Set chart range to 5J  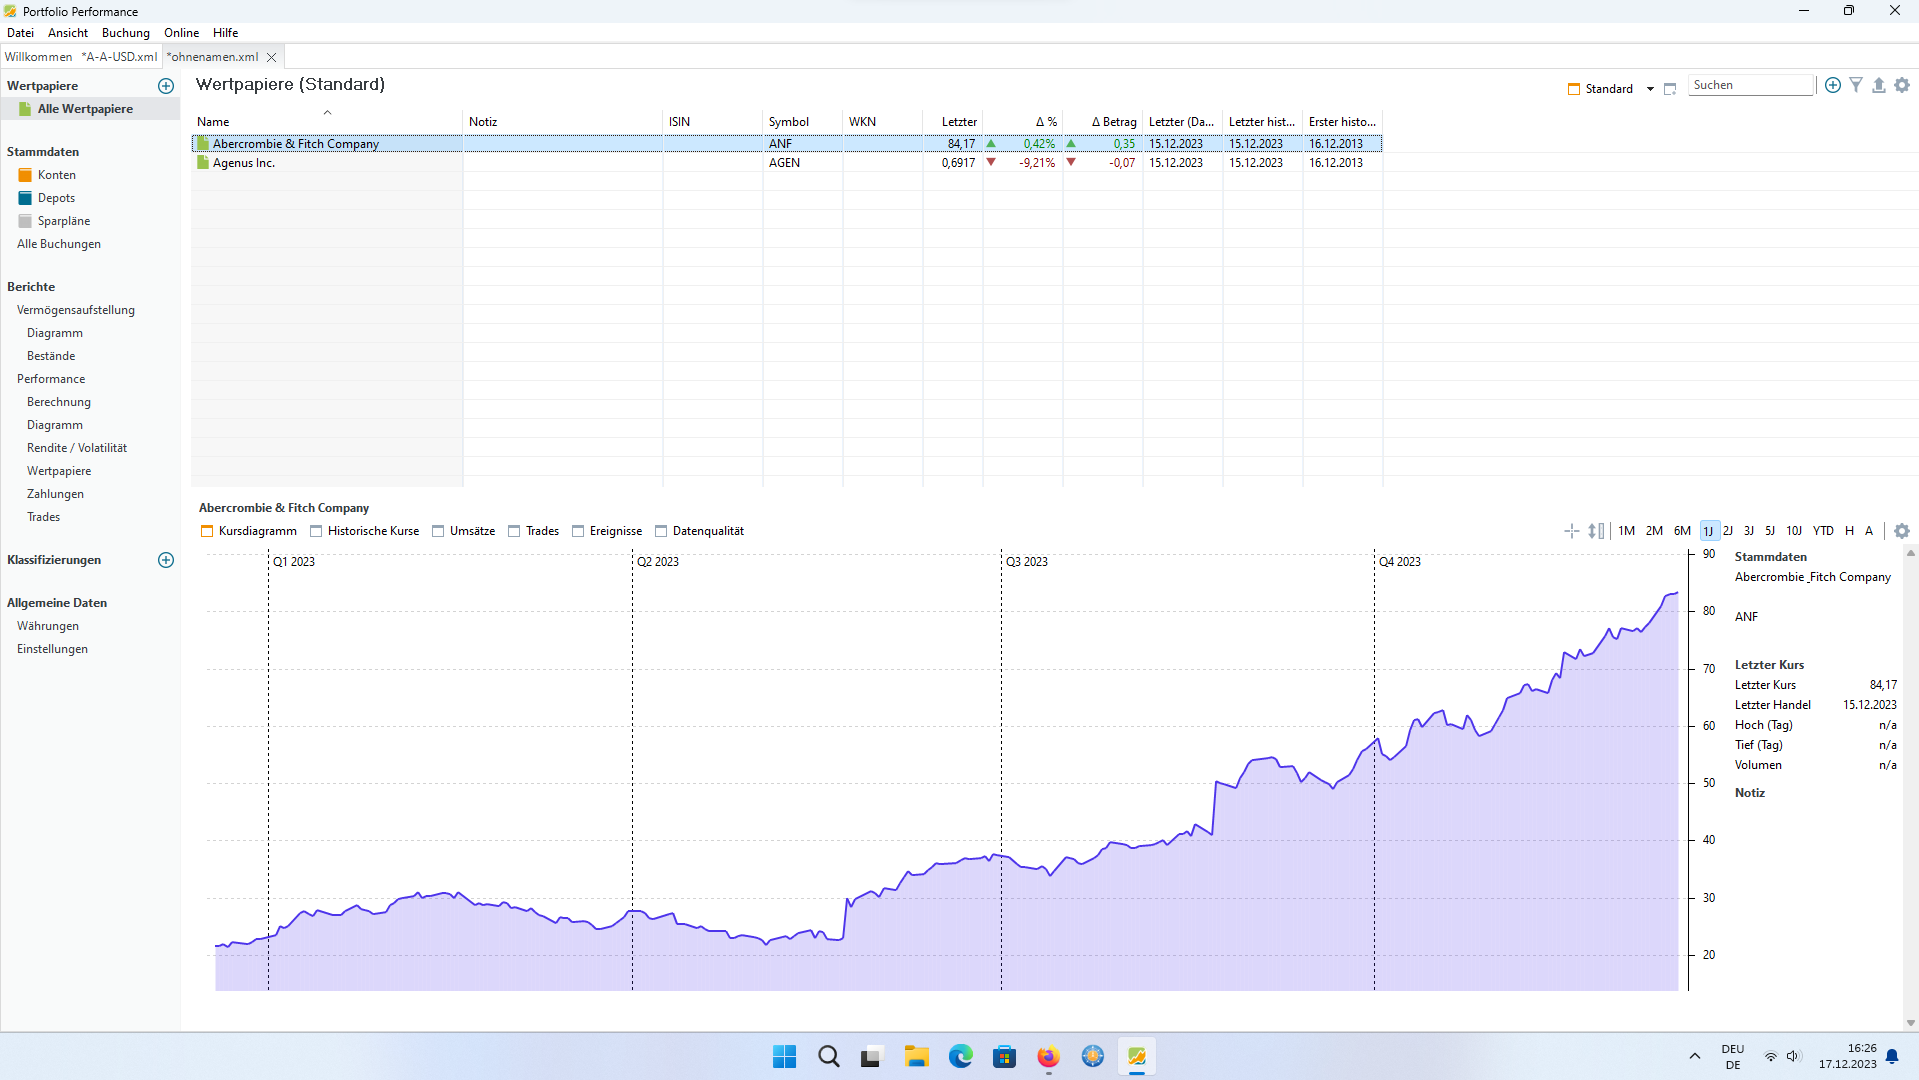[x=1770, y=531]
